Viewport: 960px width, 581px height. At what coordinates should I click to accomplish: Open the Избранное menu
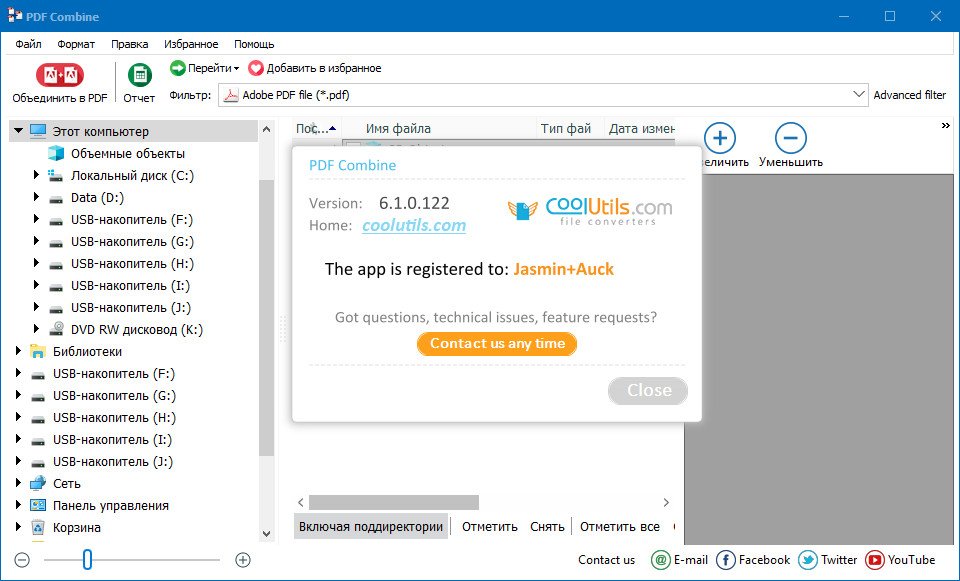tap(191, 44)
